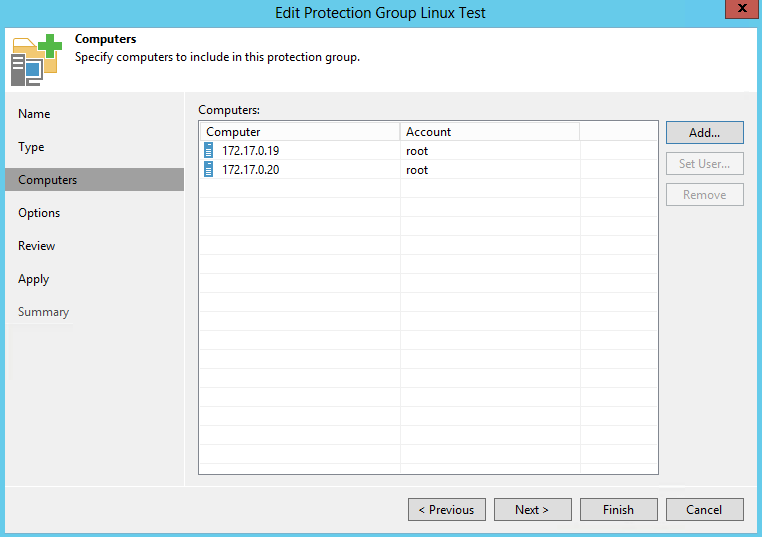This screenshot has height=537, width=762.
Task: Proceed with the Next button
Action: click(x=532, y=510)
